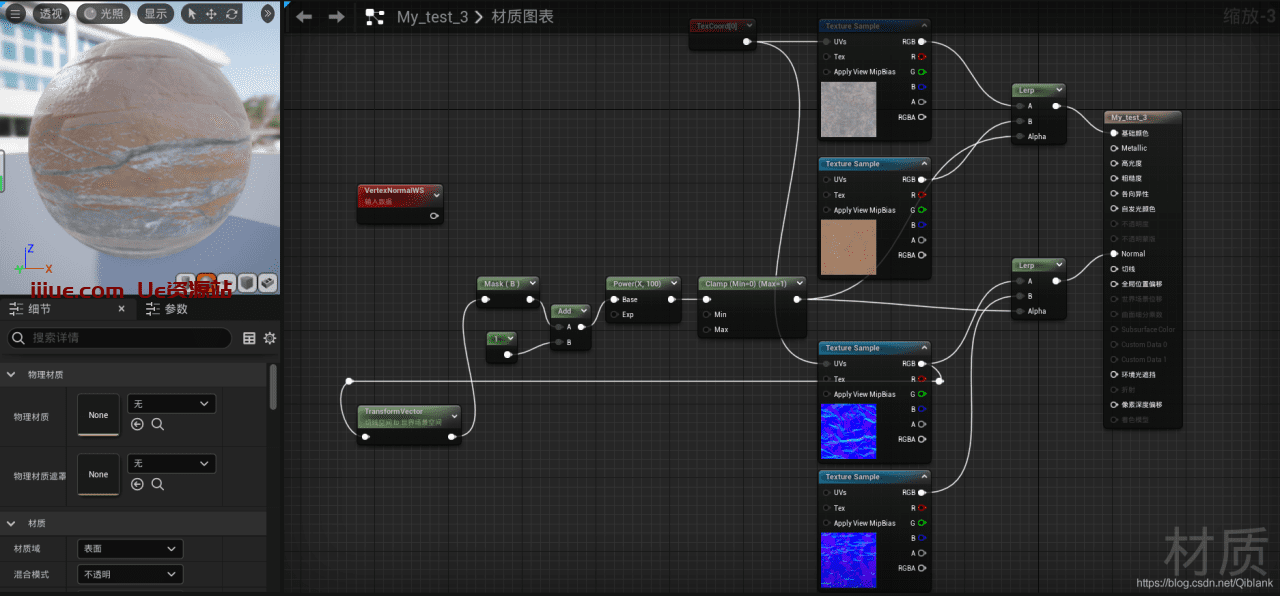The height and width of the screenshot is (596, 1280).
Task: Switch preview mesh to sphere shape
Action: (205, 283)
